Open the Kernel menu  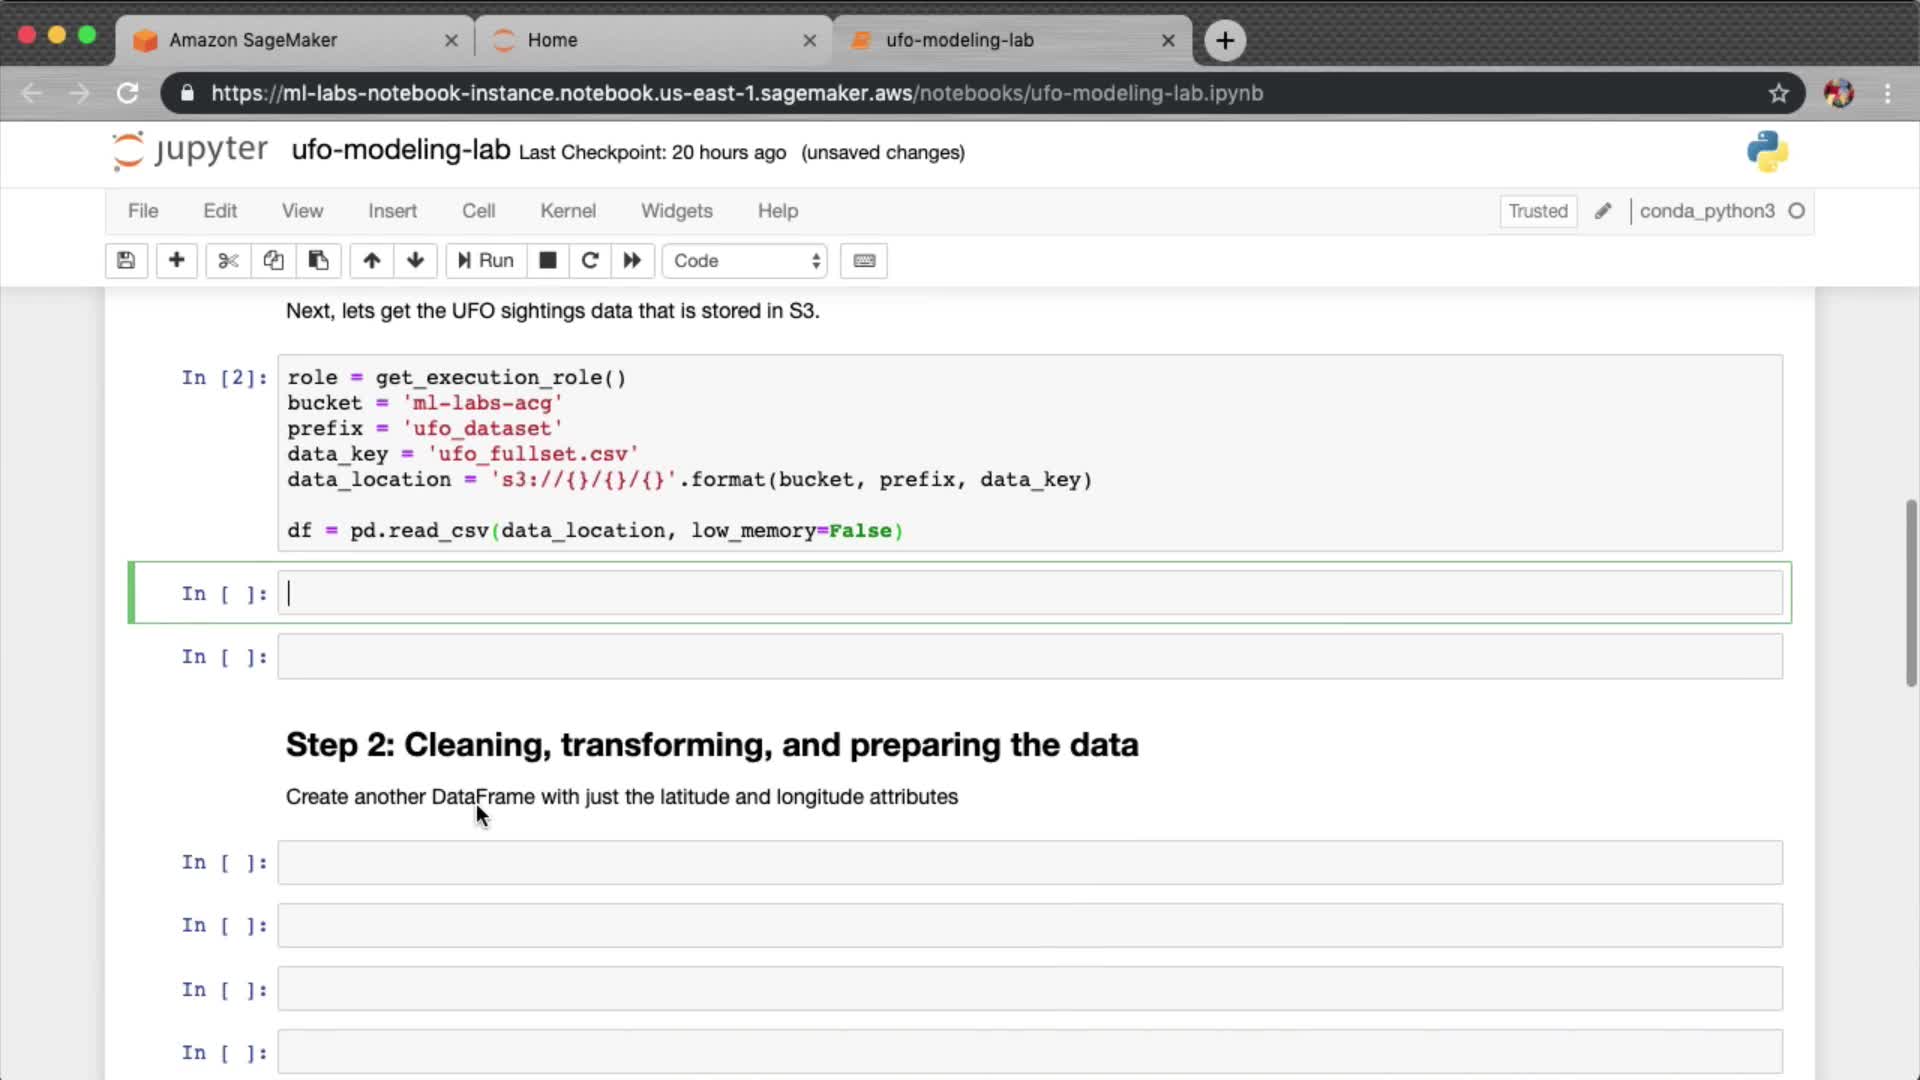click(567, 211)
